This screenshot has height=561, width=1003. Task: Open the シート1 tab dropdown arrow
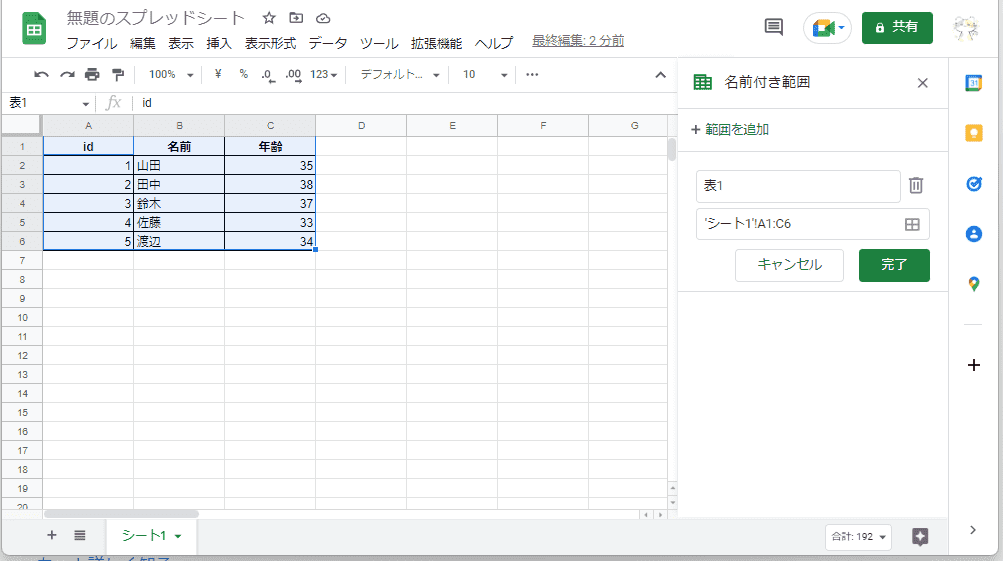point(178,536)
